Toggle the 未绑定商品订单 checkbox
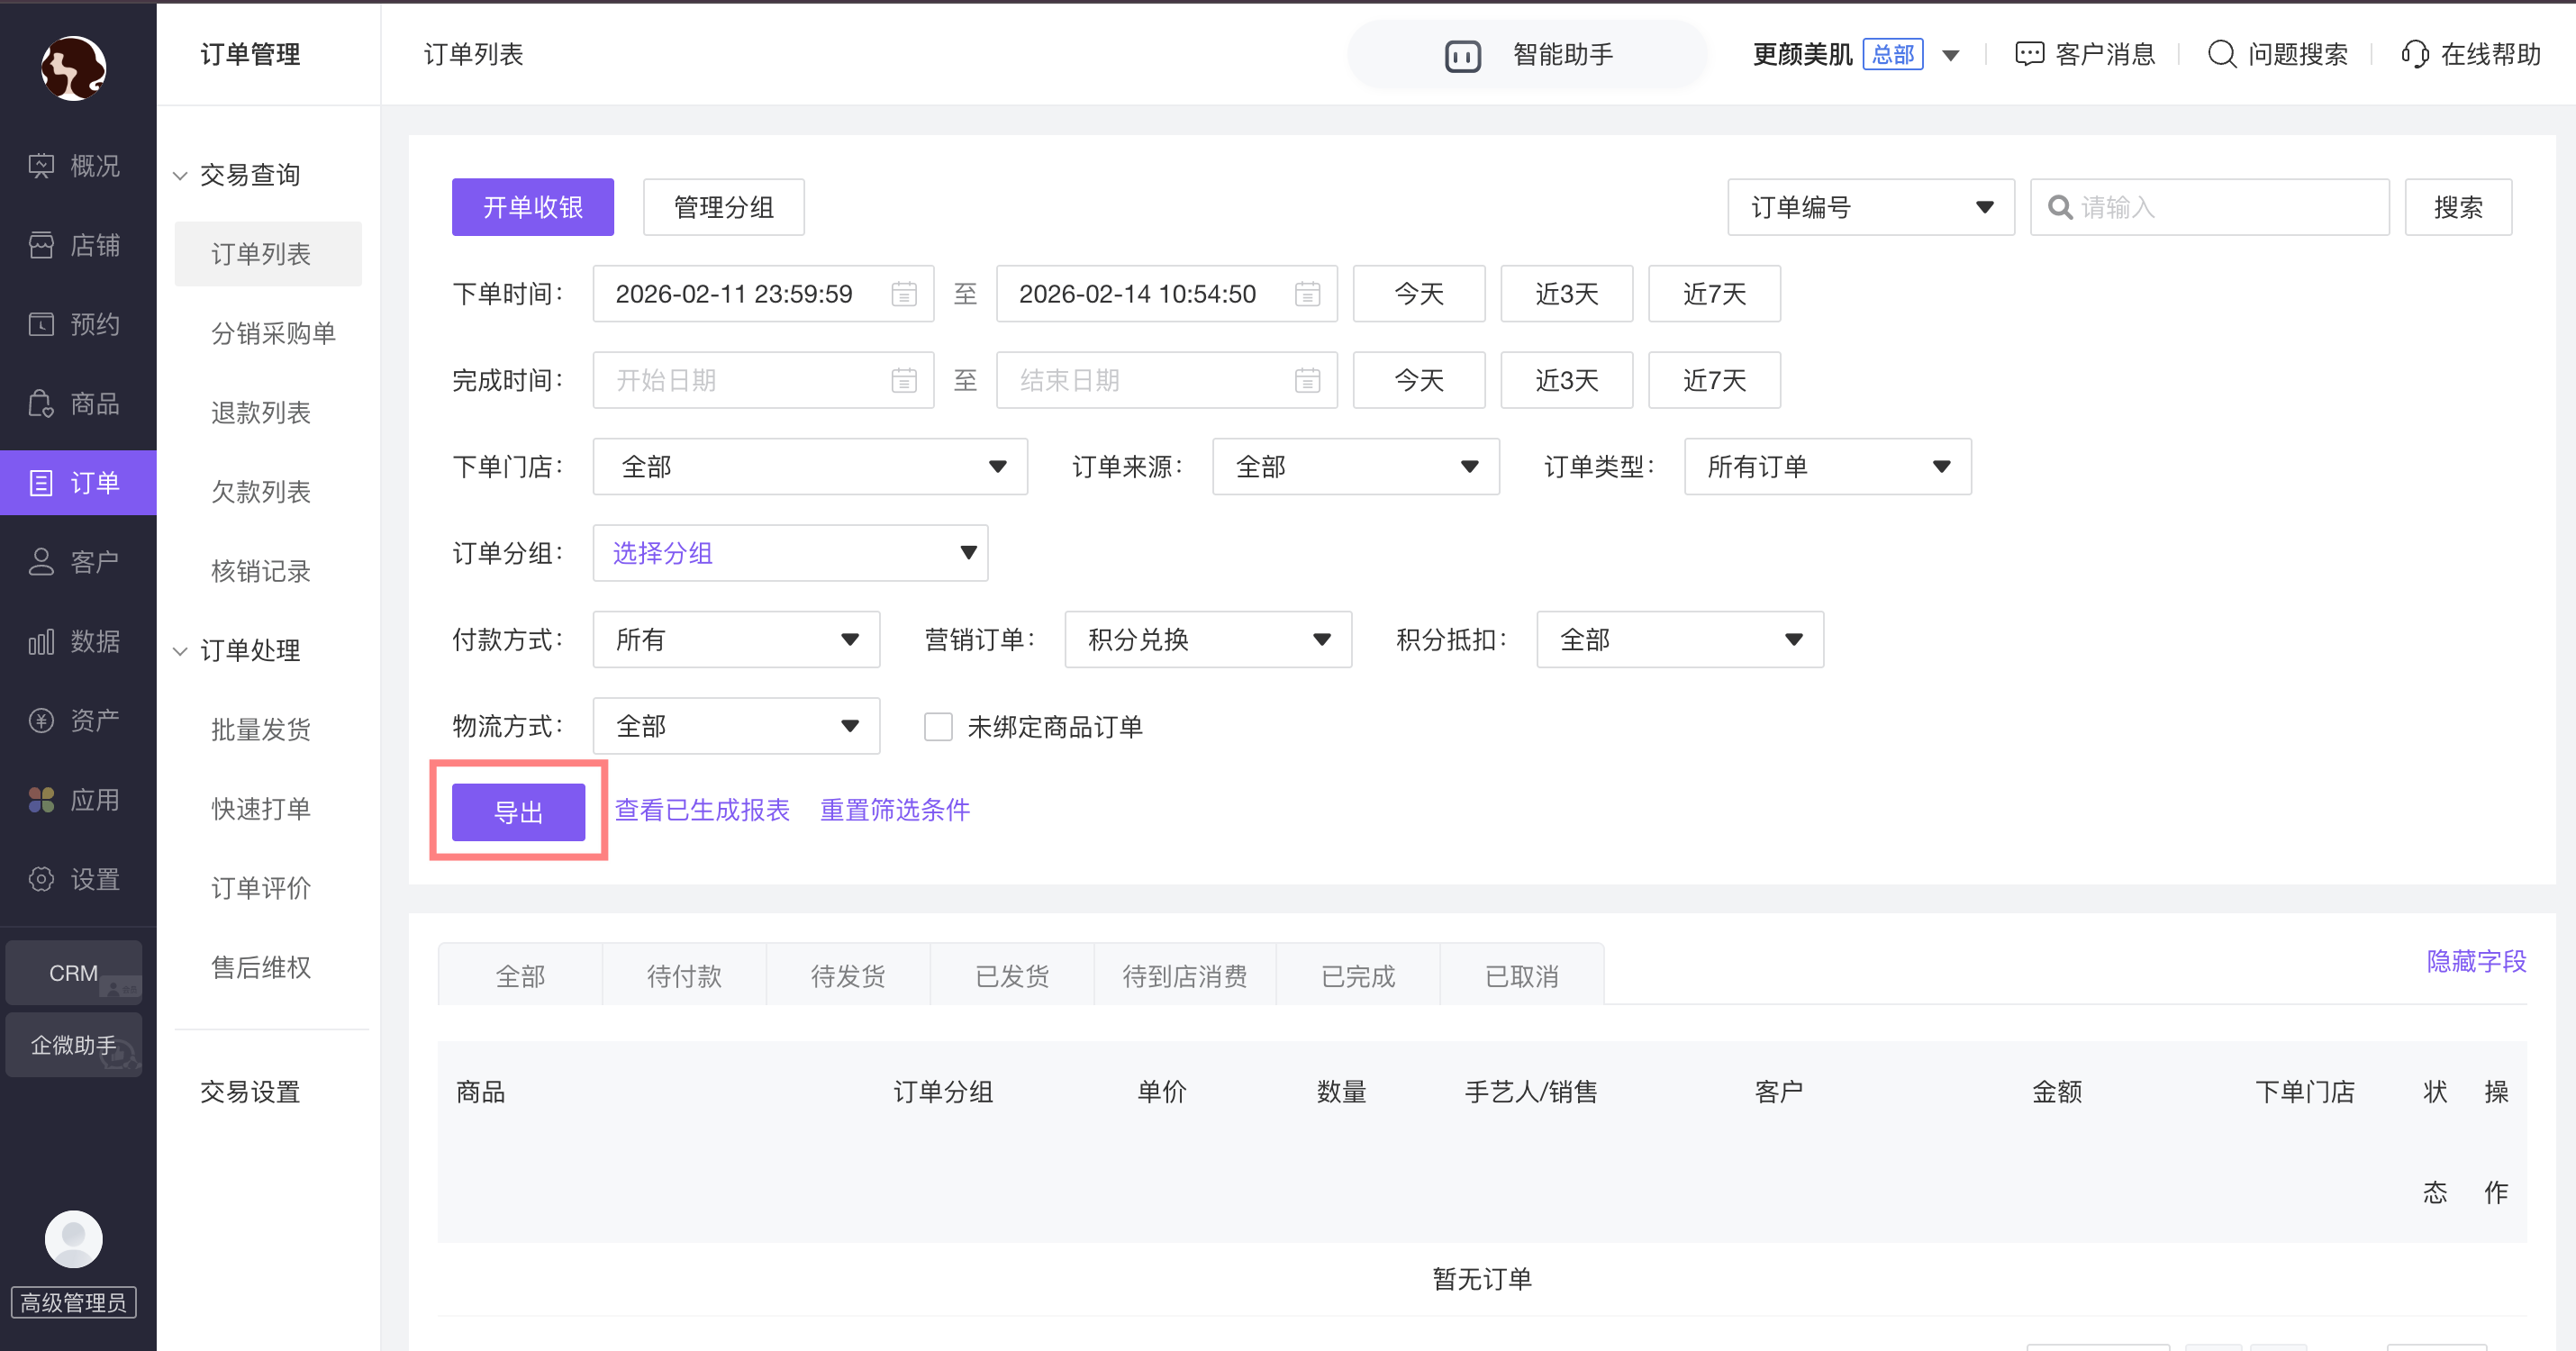 point(938,727)
